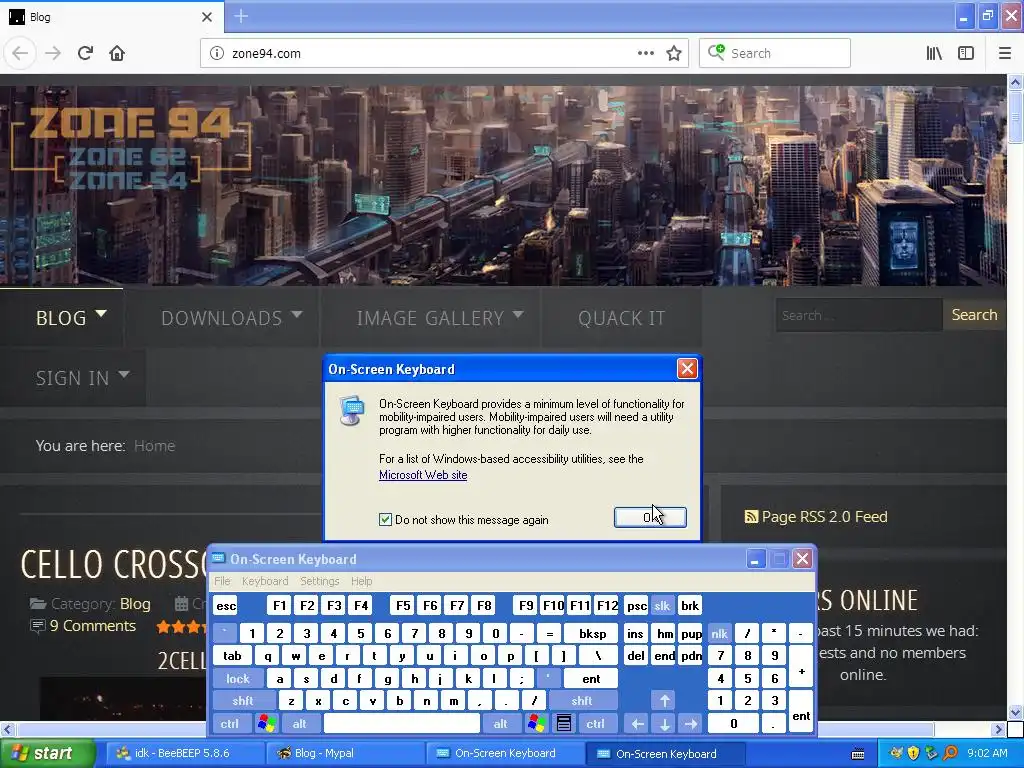Bookmark this page with the star icon

pos(674,54)
